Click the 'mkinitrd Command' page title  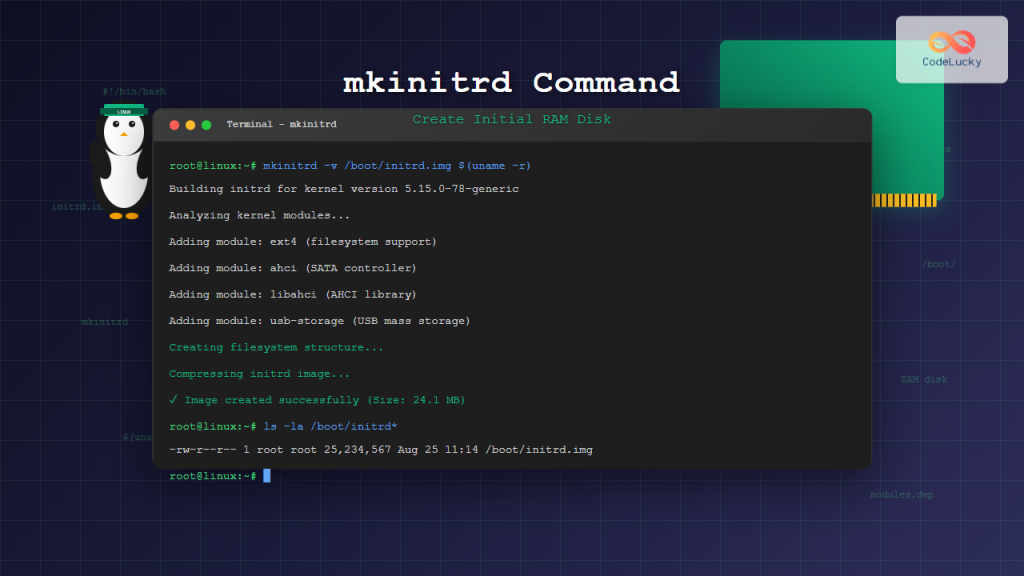tap(511, 82)
